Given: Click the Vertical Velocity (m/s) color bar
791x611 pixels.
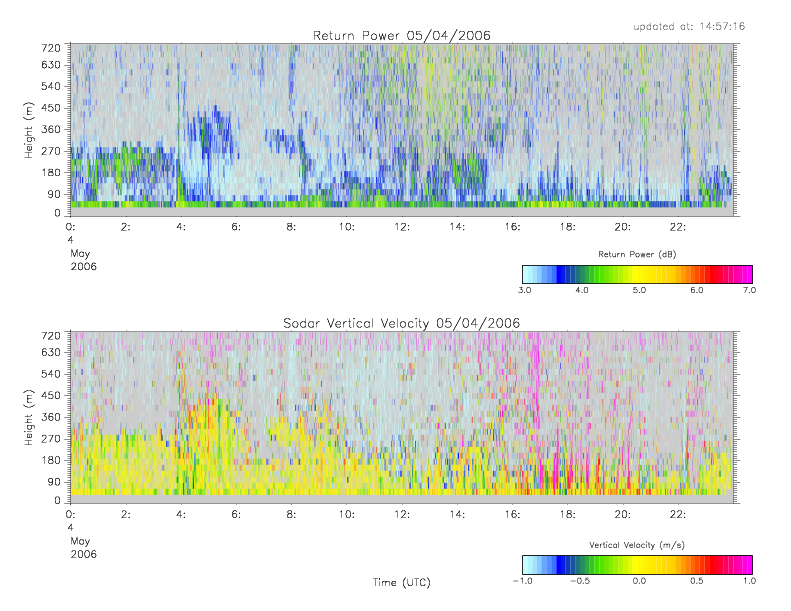Looking at the screenshot, I should (x=637, y=565).
